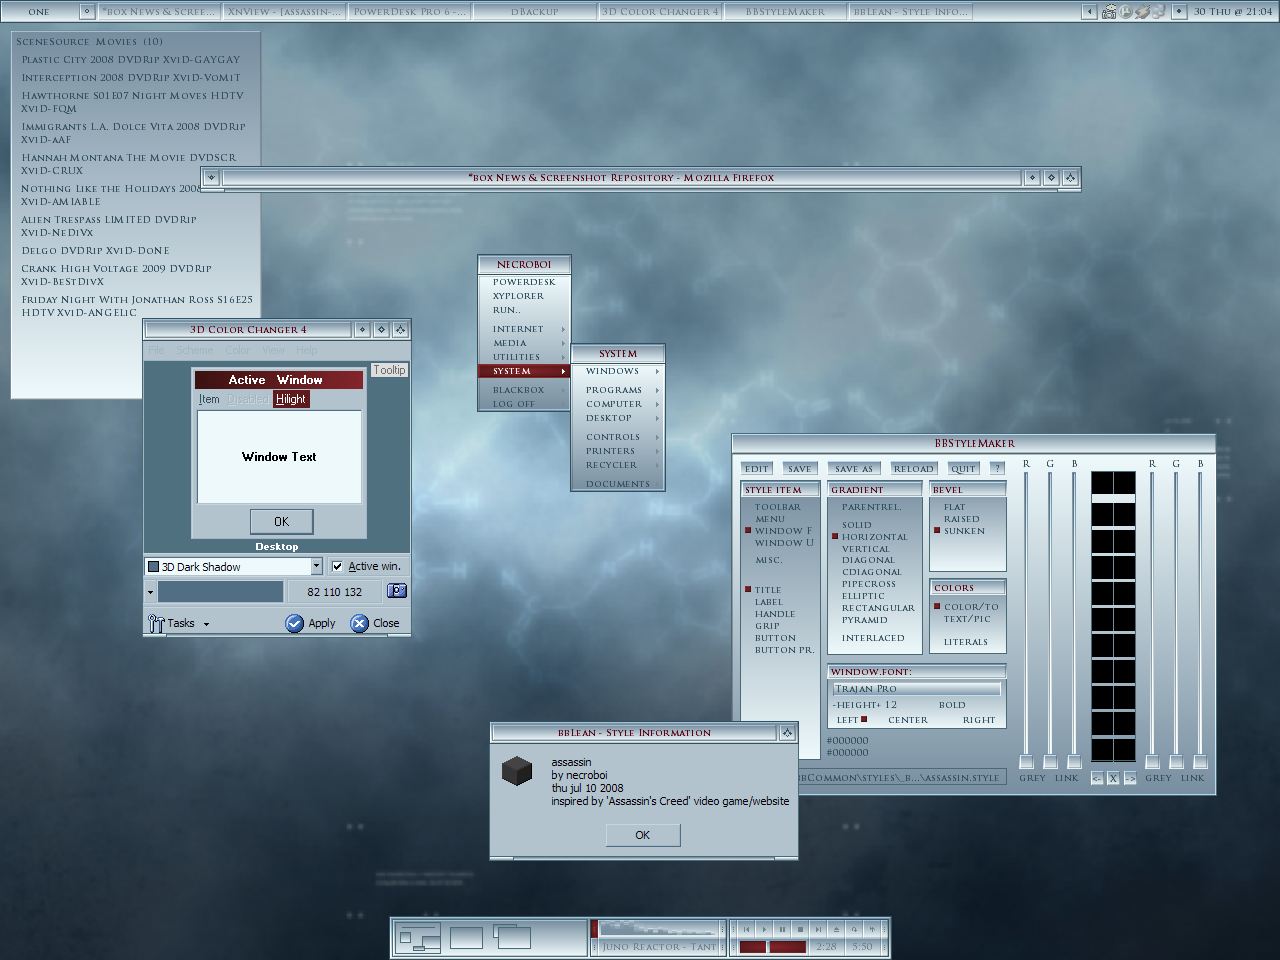Open the 3D Dark Shadow dropdown
The image size is (1280, 960).
pyautogui.click(x=316, y=566)
